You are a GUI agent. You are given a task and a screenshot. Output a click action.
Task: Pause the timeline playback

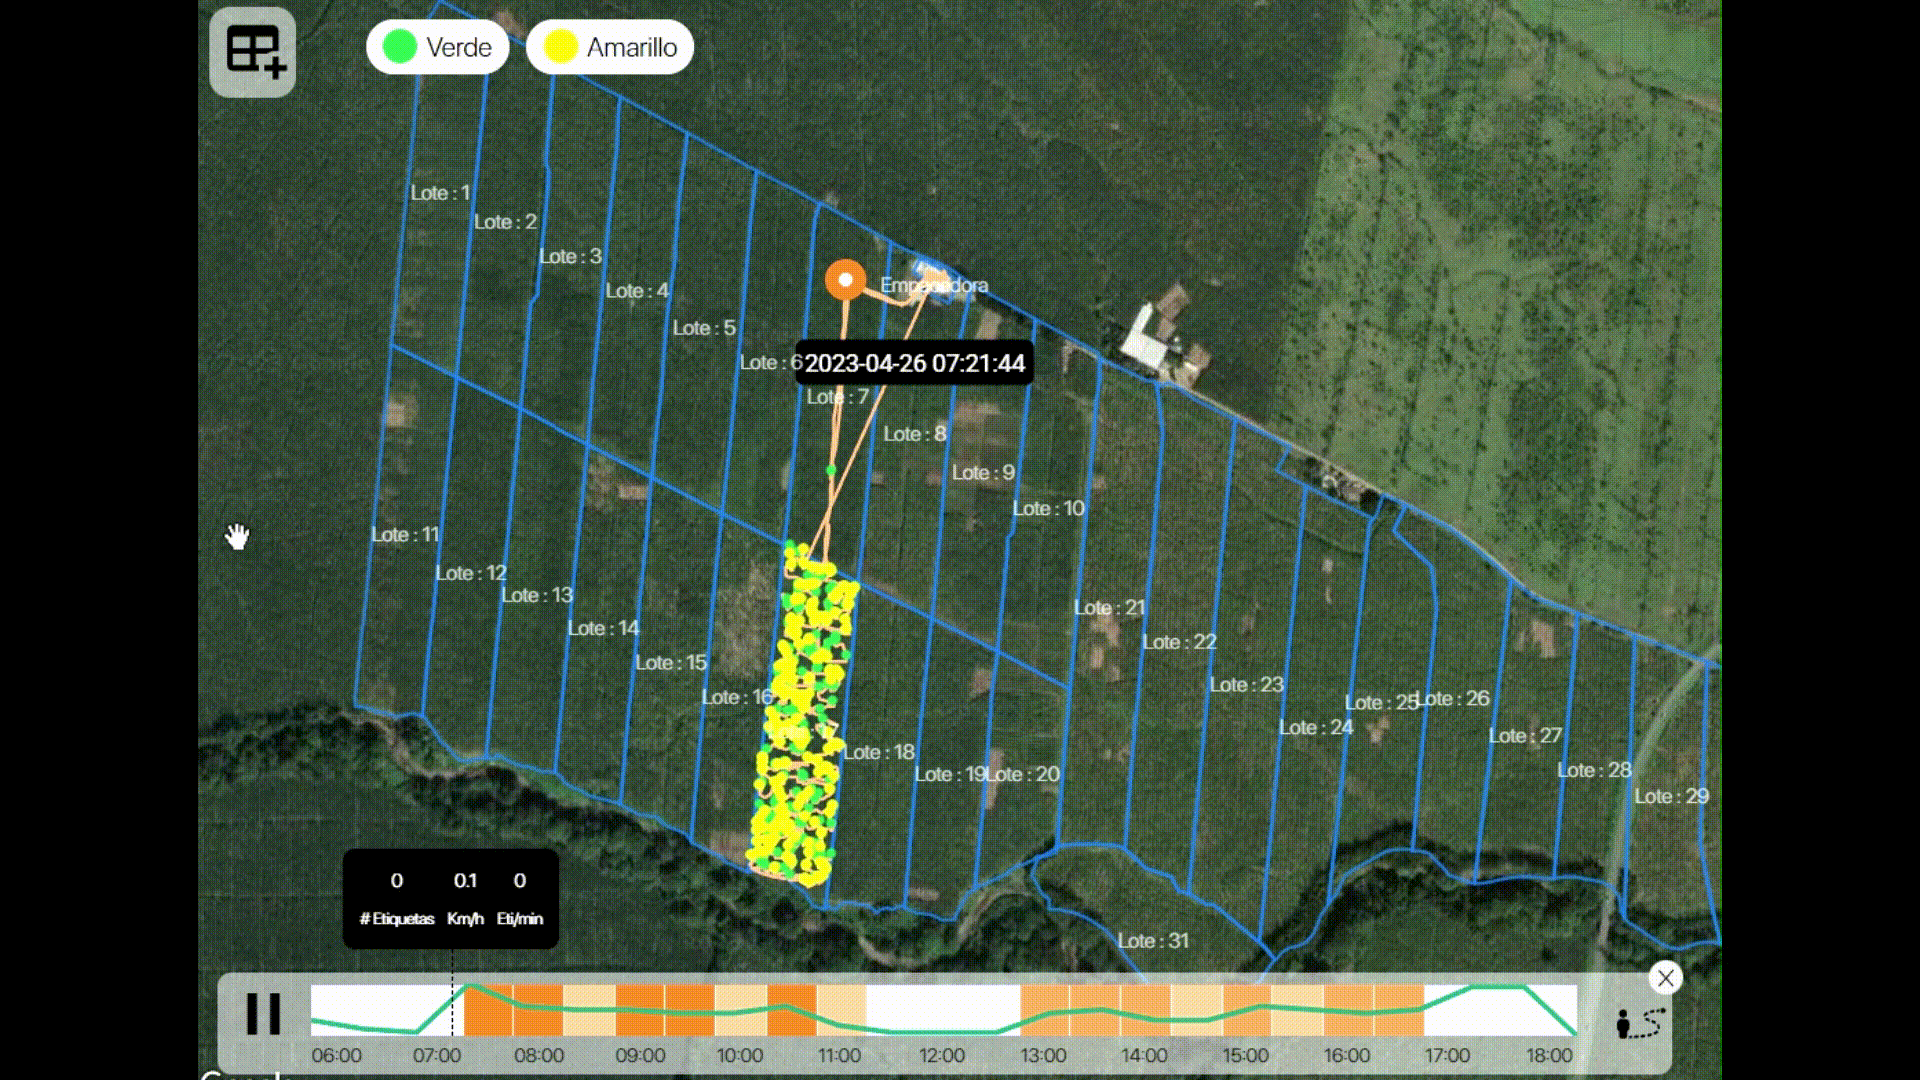tap(264, 1014)
